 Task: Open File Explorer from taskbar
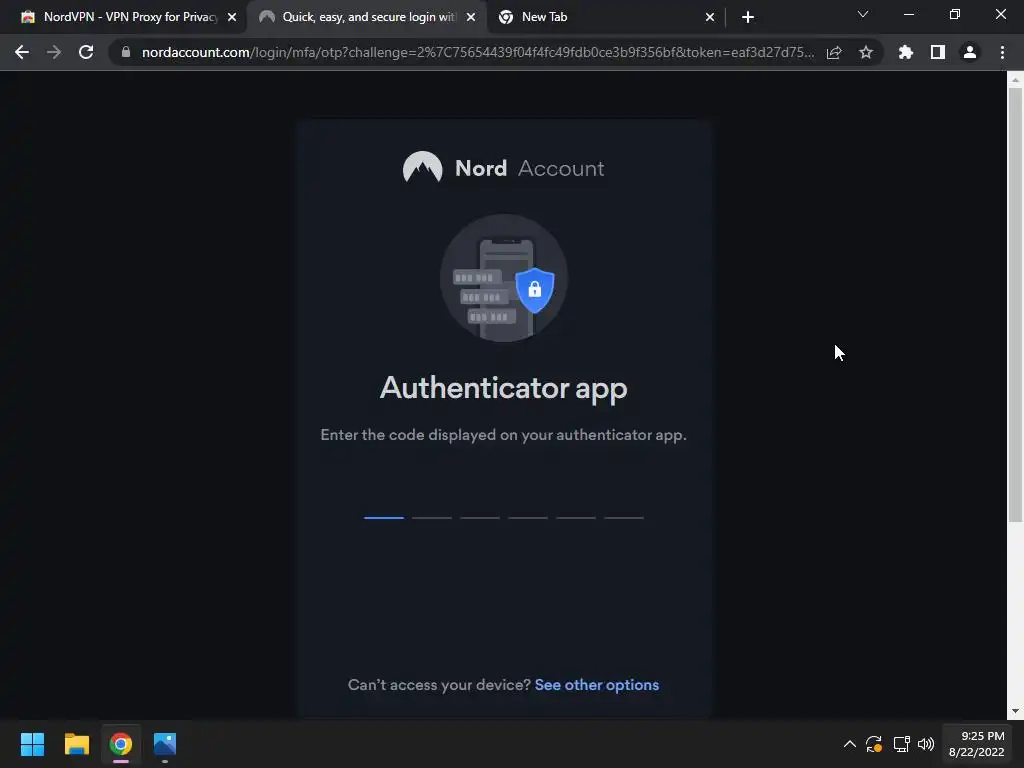click(76, 744)
